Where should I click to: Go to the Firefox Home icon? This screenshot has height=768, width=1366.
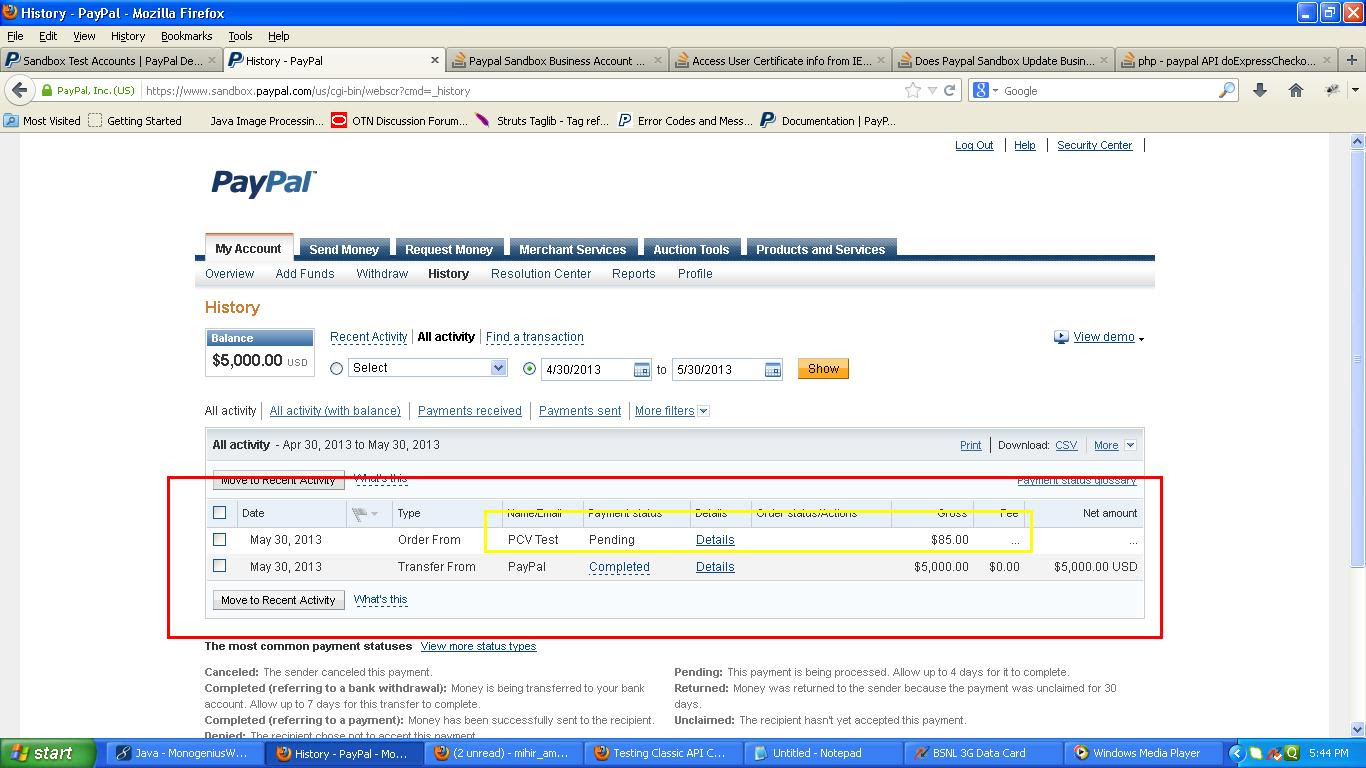[x=1296, y=90]
